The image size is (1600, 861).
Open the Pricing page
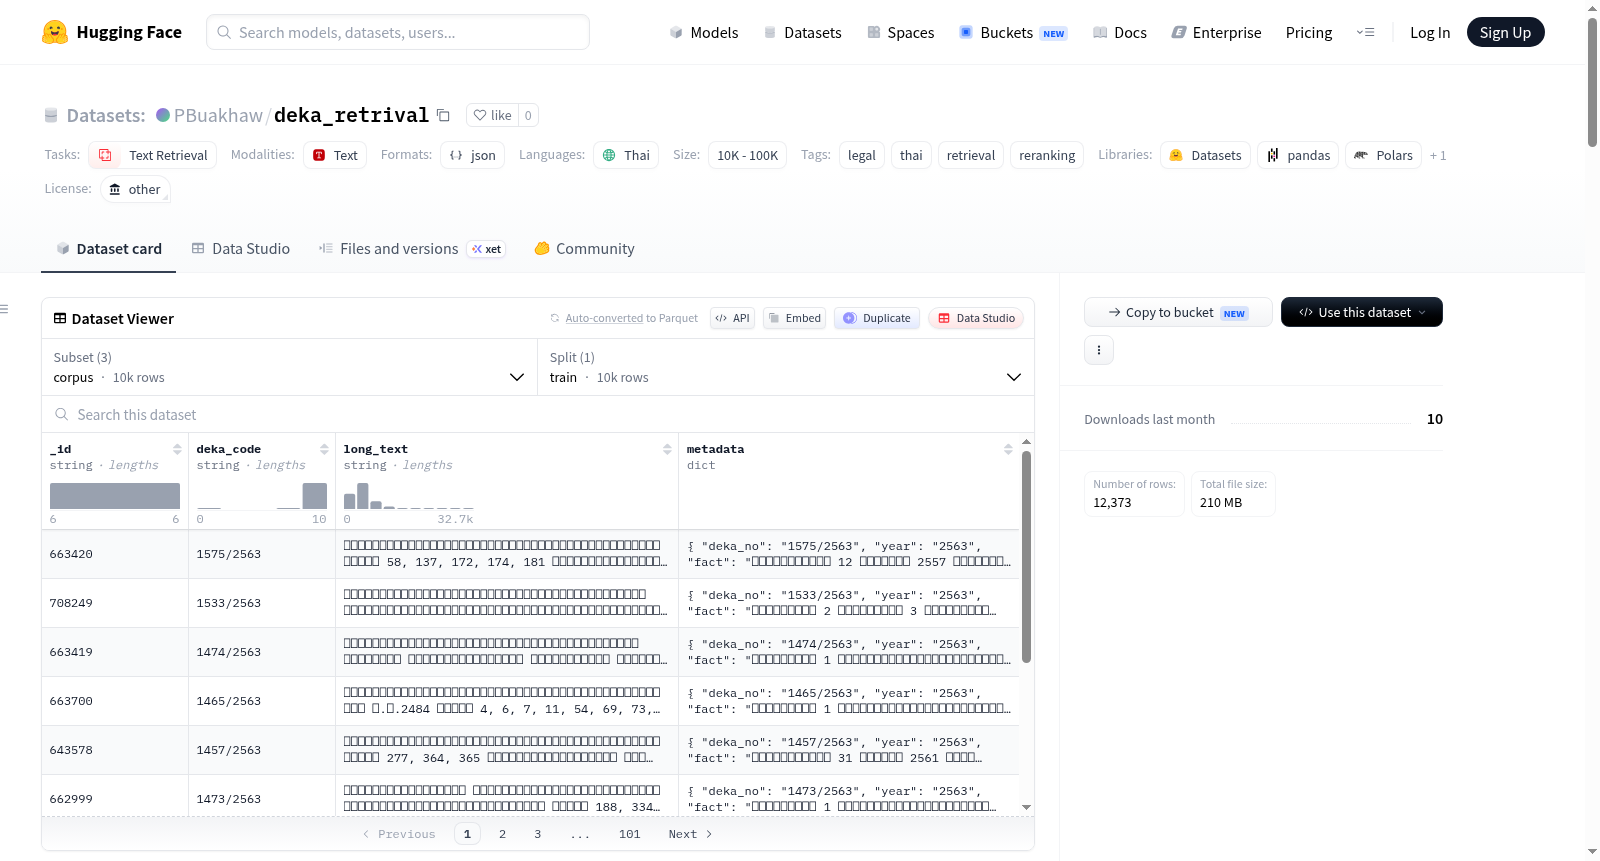coord(1309,32)
